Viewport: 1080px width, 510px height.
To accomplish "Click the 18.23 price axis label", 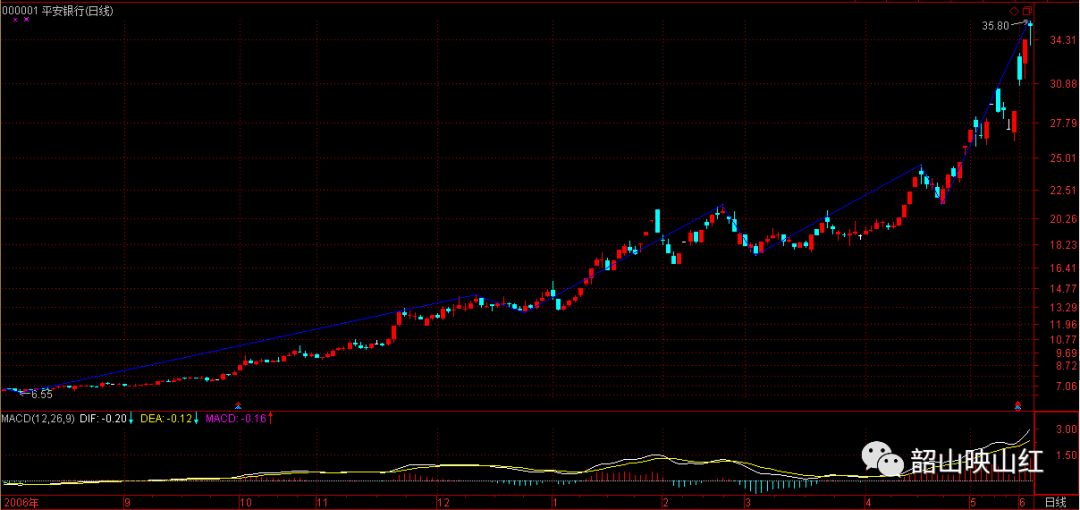I will [1062, 245].
